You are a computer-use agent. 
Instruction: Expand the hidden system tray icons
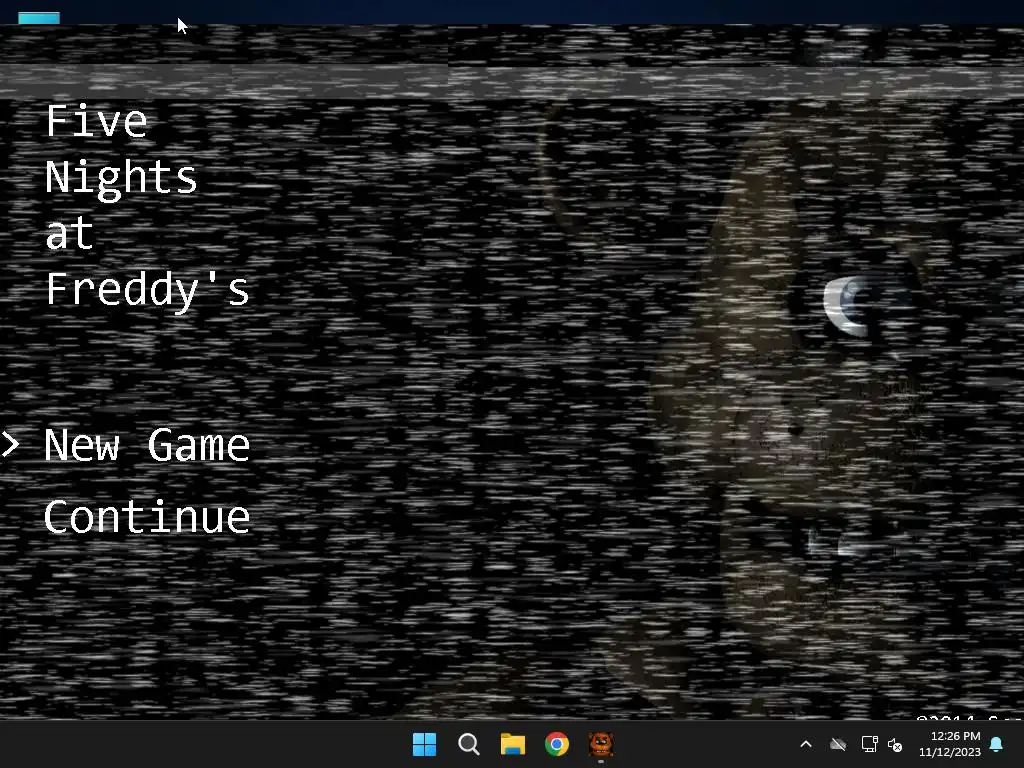coord(806,744)
